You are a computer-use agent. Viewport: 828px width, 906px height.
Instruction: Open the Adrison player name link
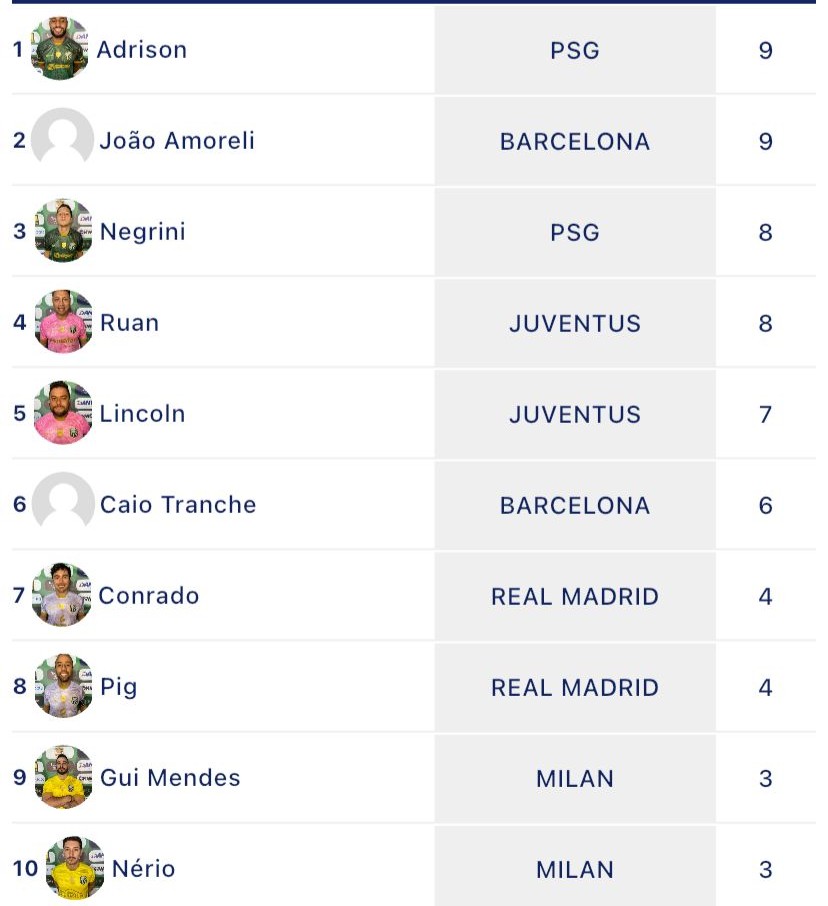(142, 50)
